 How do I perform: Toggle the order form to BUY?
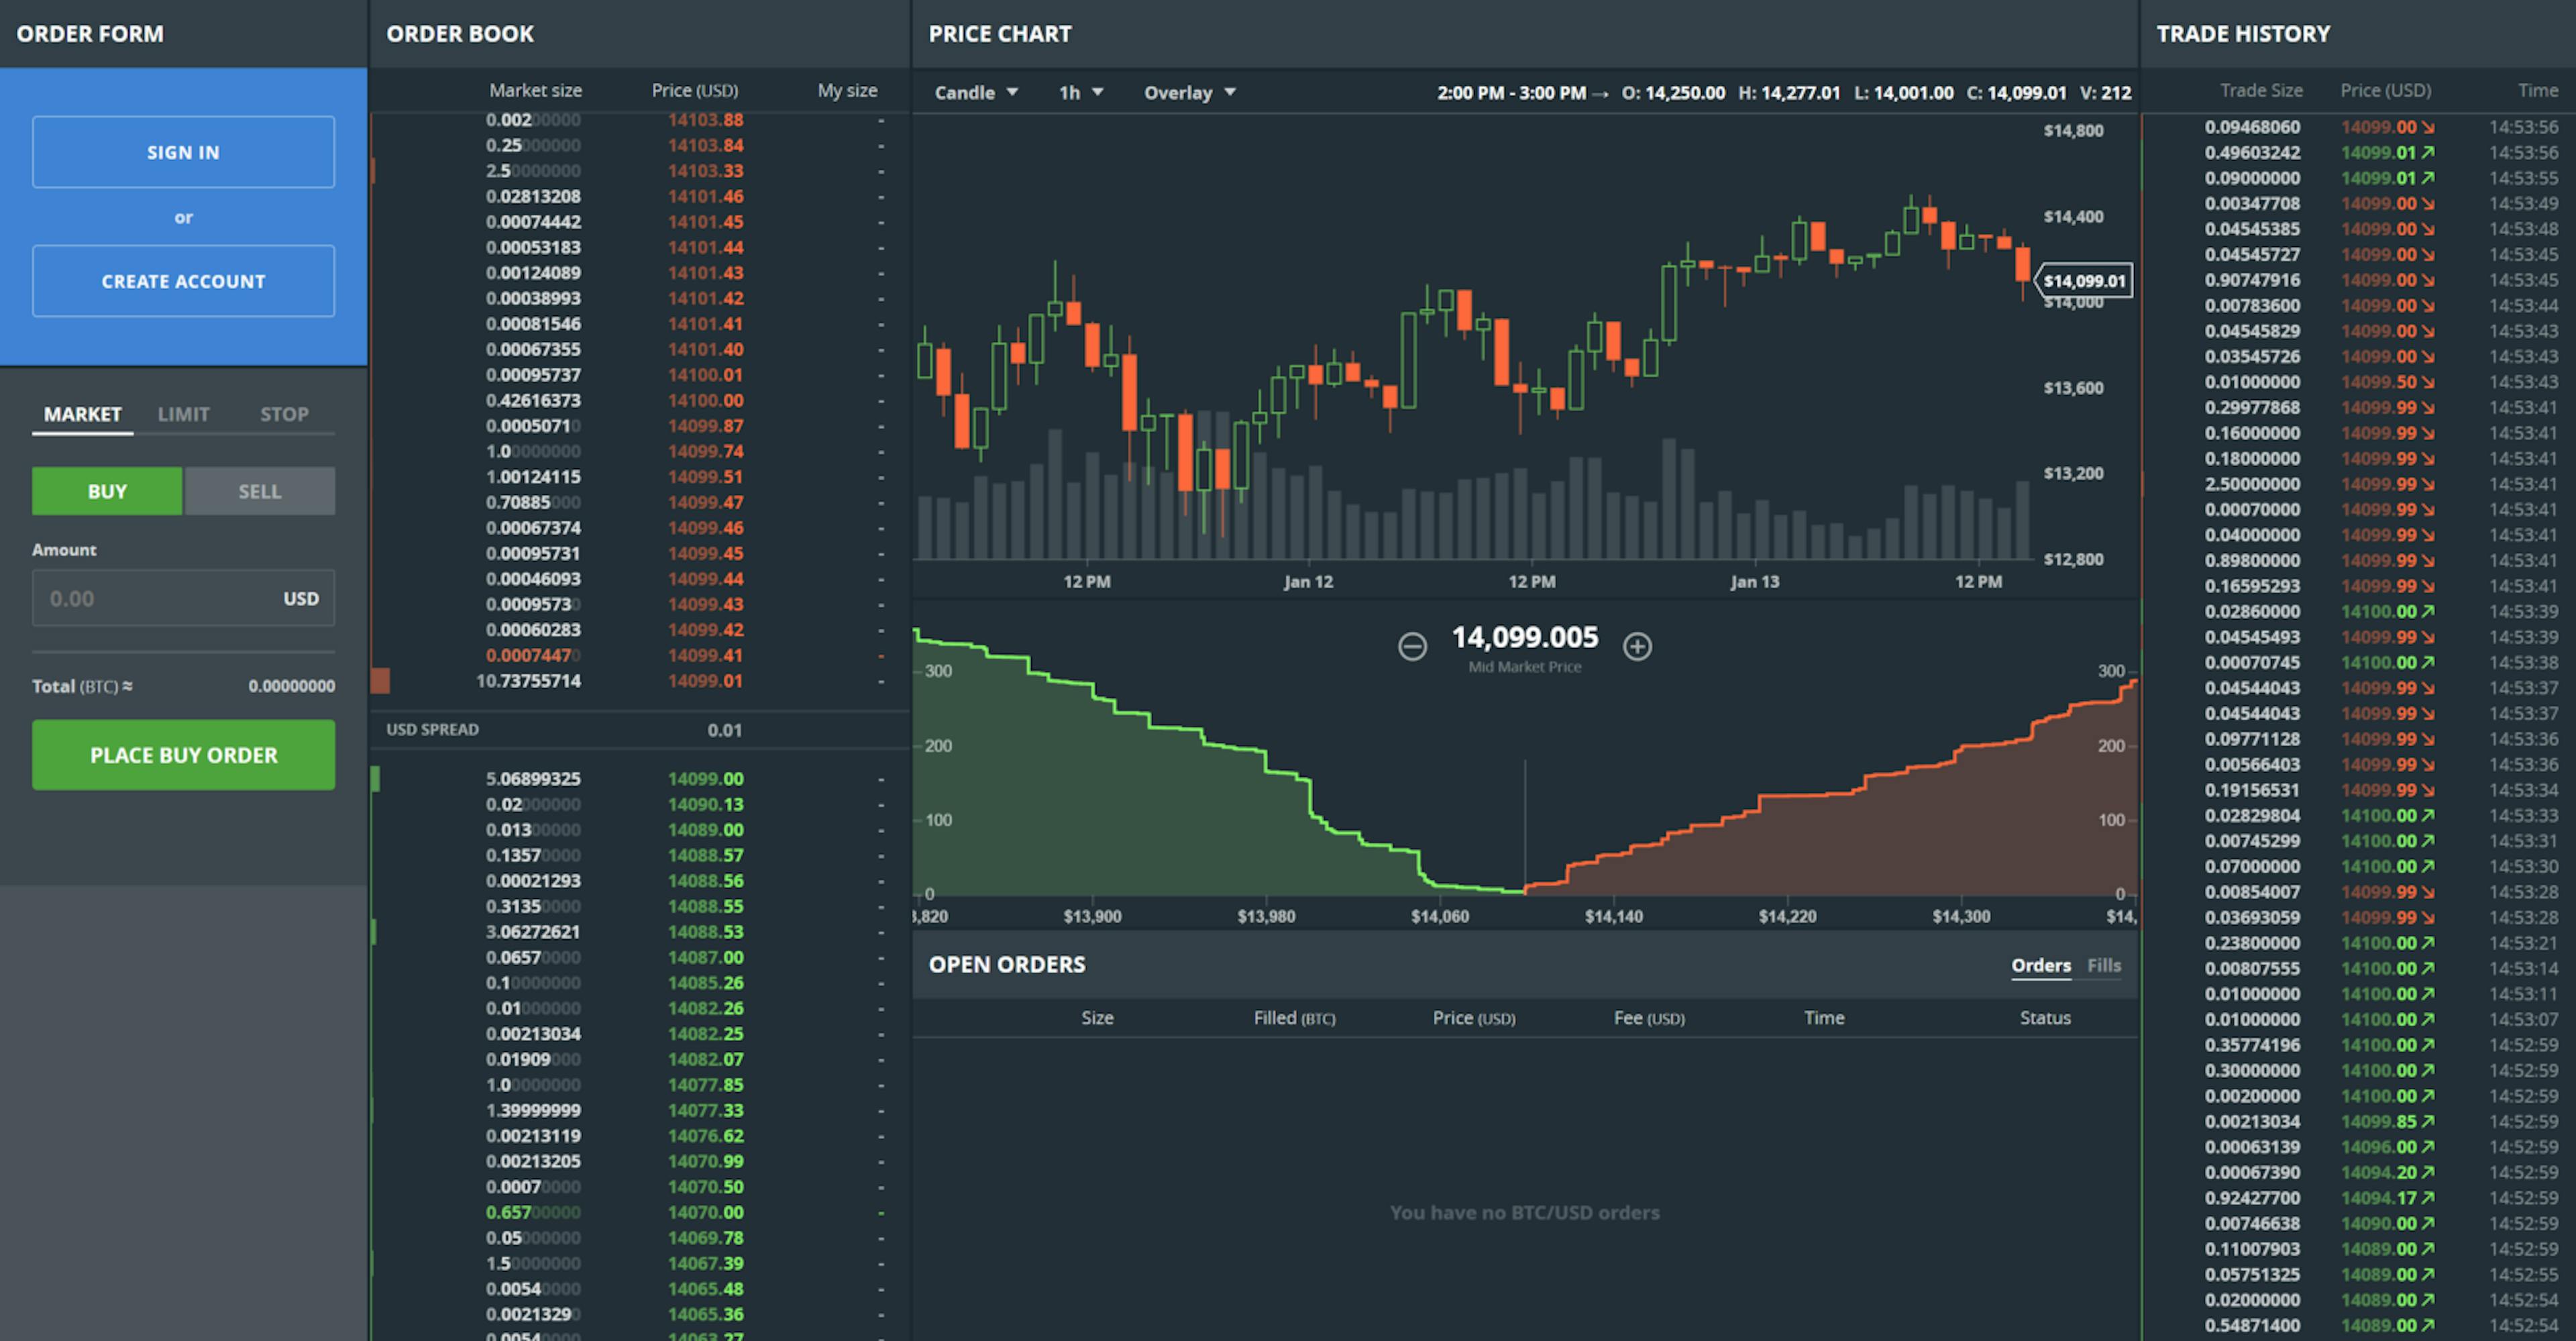point(106,490)
